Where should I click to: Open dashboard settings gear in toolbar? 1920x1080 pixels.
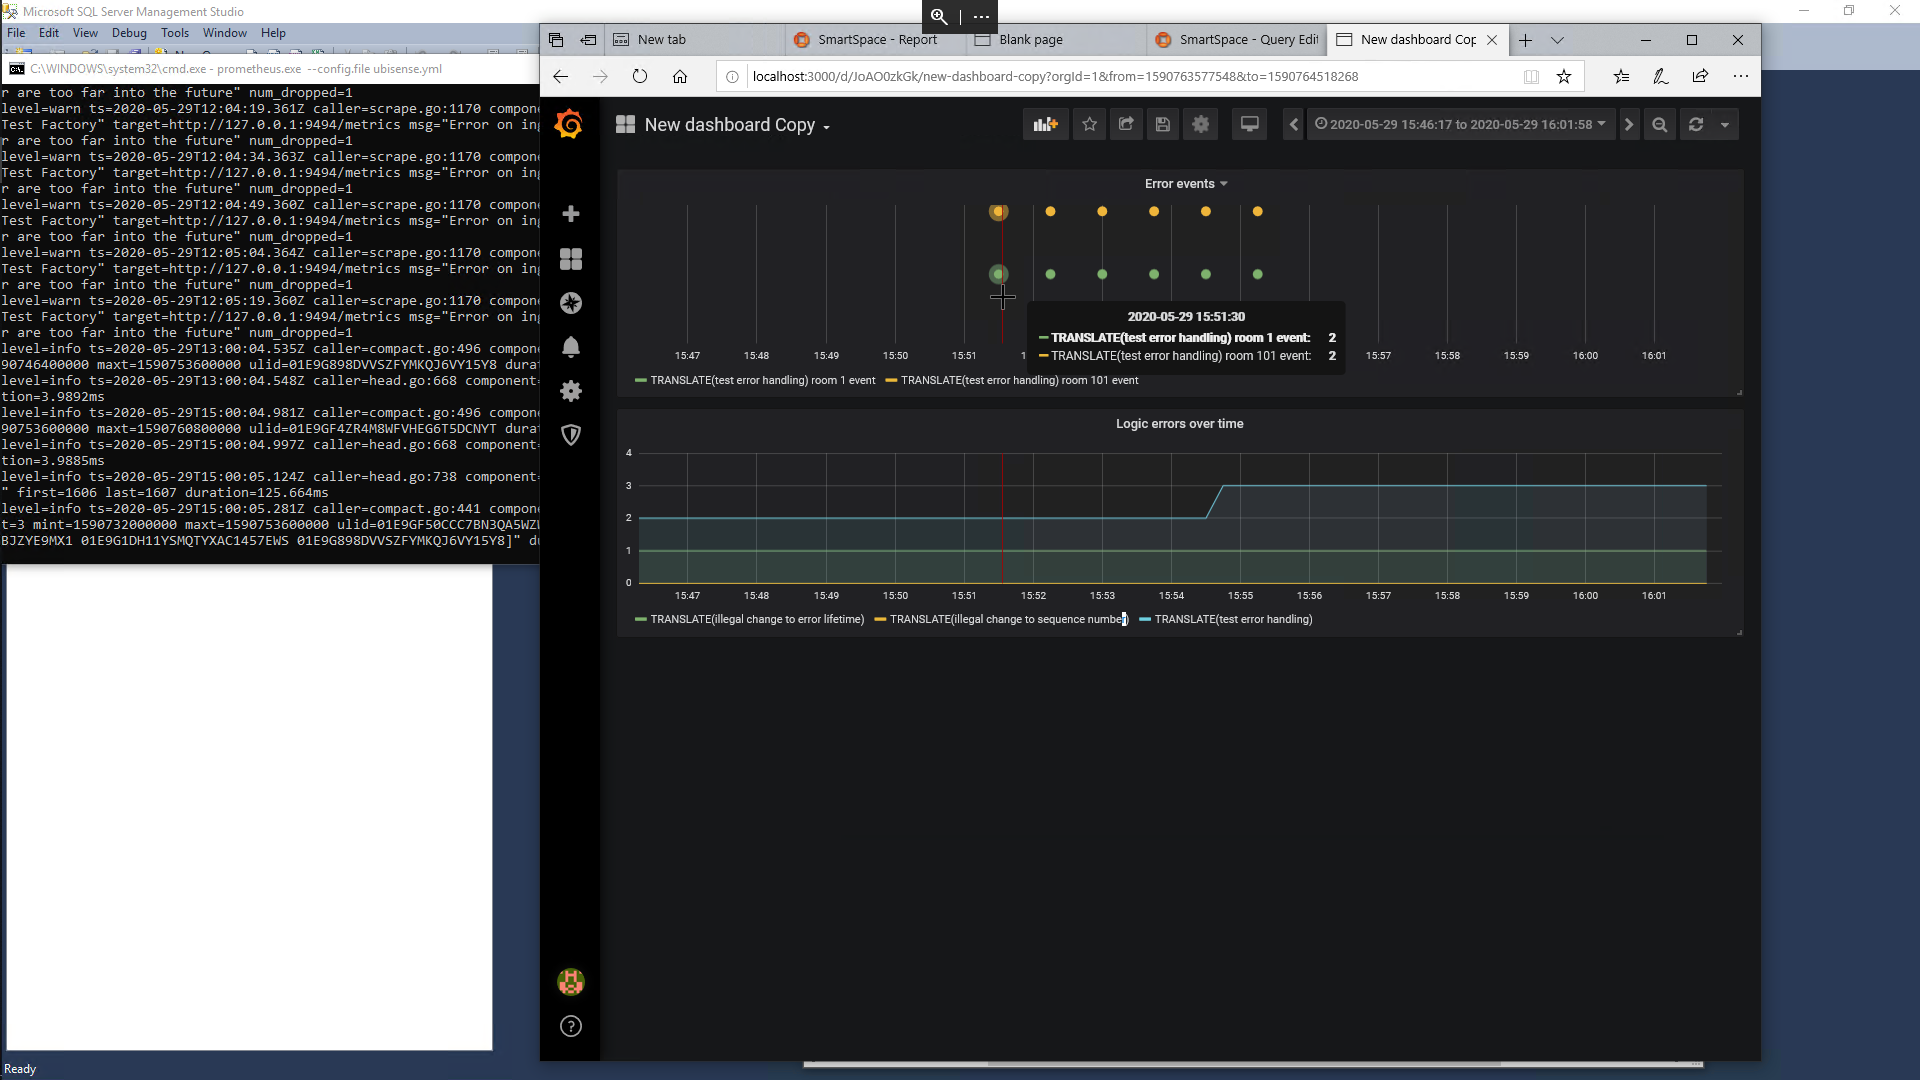coord(1201,124)
